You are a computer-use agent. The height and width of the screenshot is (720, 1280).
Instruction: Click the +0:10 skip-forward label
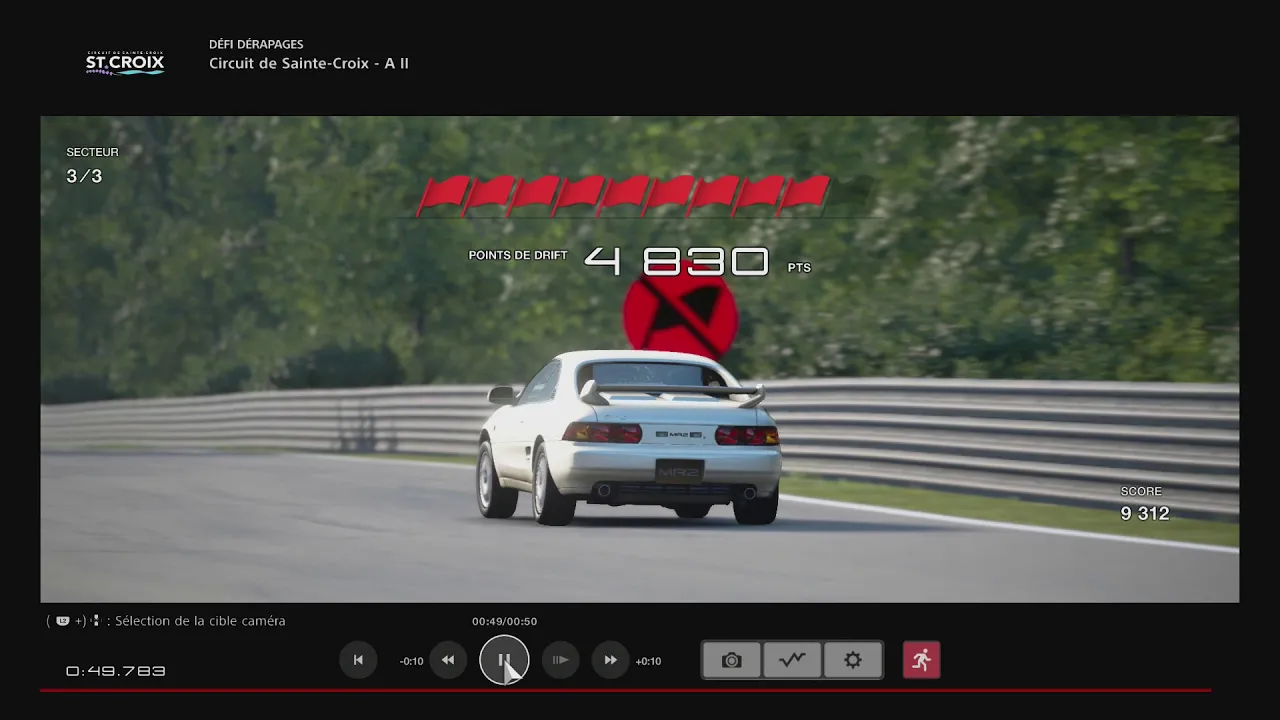[x=648, y=661]
